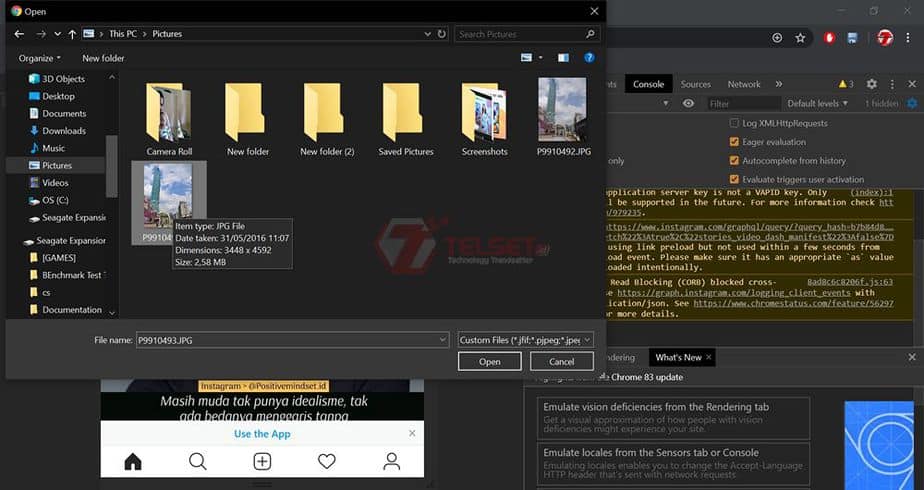Image resolution: width=924 pixels, height=490 pixels.
Task: Toggle Autocomplete from history checkbox
Action: pyautogui.click(x=734, y=160)
